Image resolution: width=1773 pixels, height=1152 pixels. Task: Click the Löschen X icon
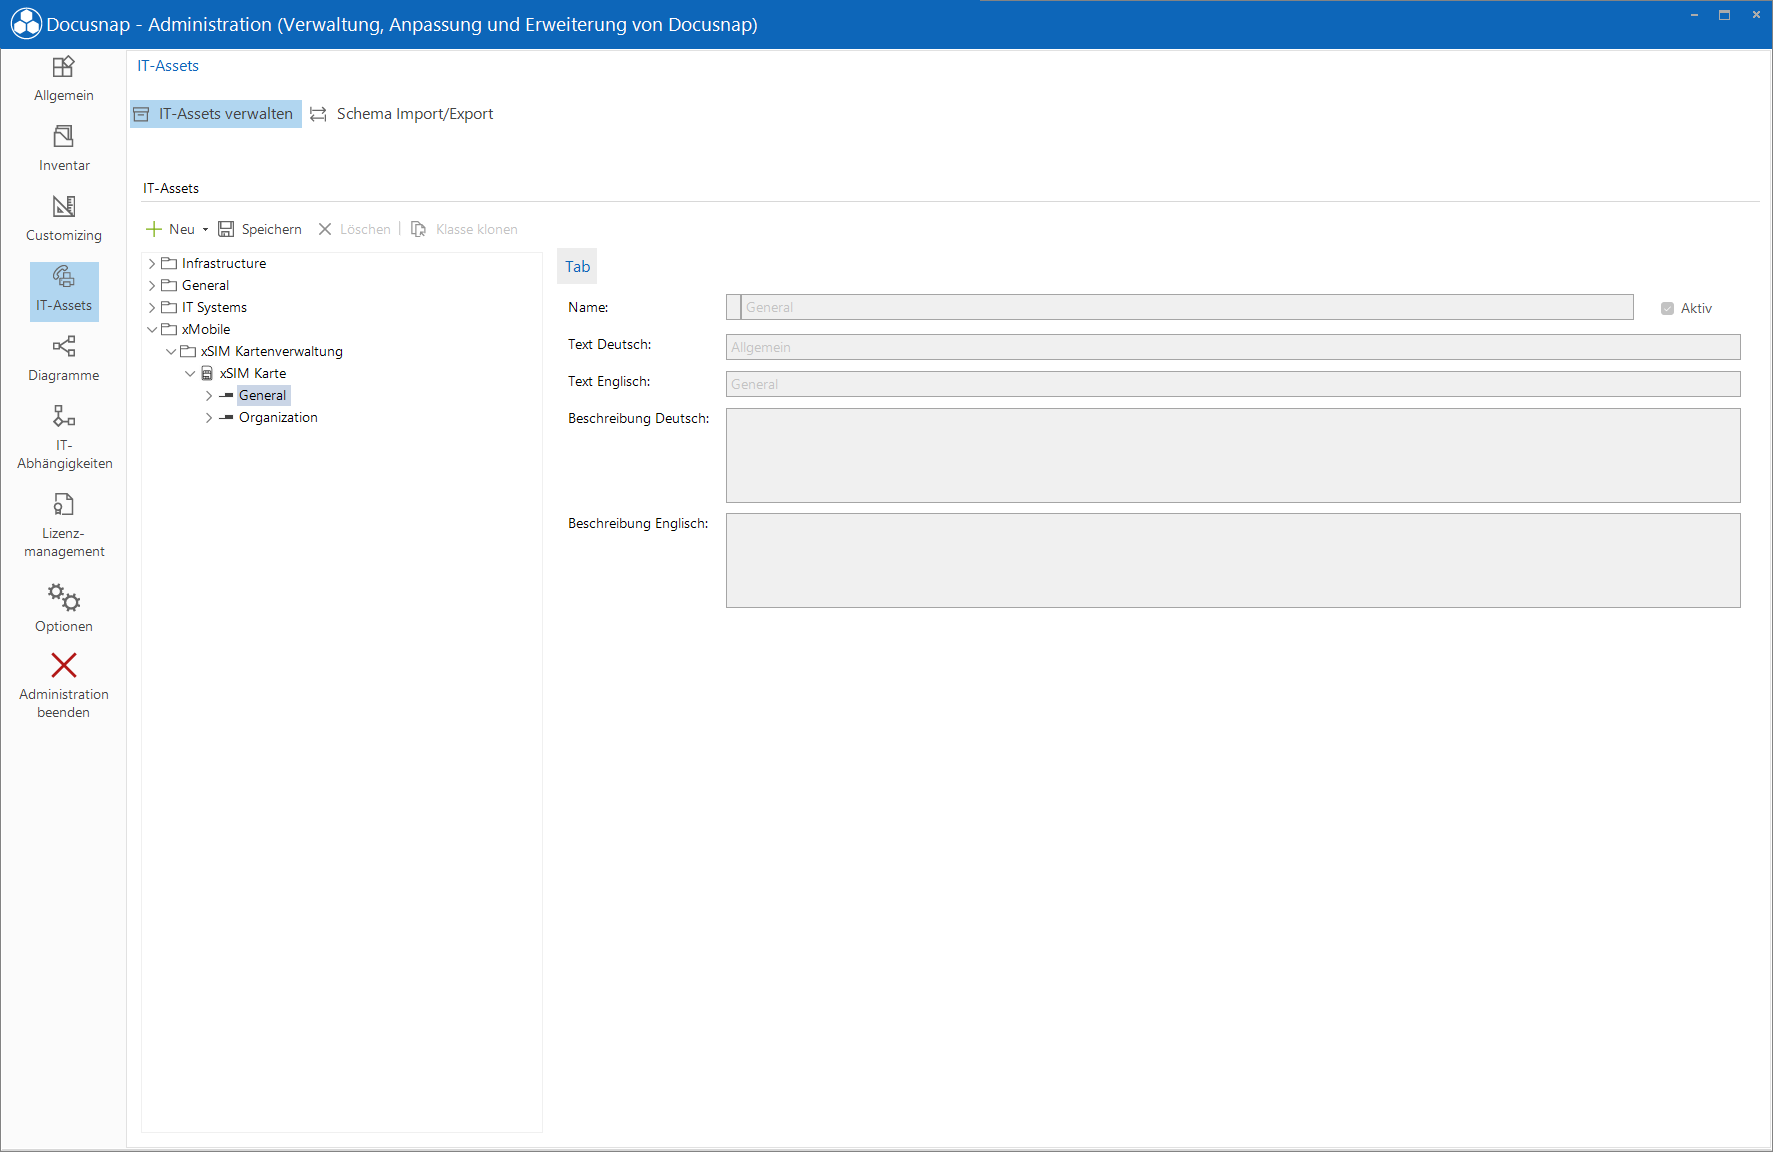325,229
